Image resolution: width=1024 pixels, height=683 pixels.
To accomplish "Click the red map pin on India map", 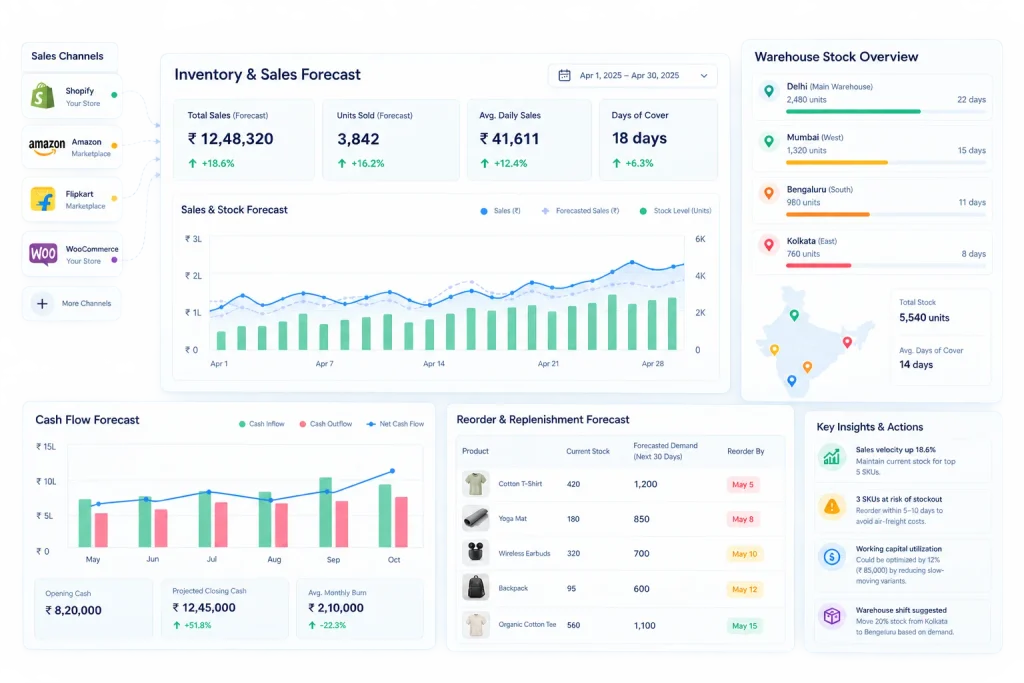I will (847, 342).
